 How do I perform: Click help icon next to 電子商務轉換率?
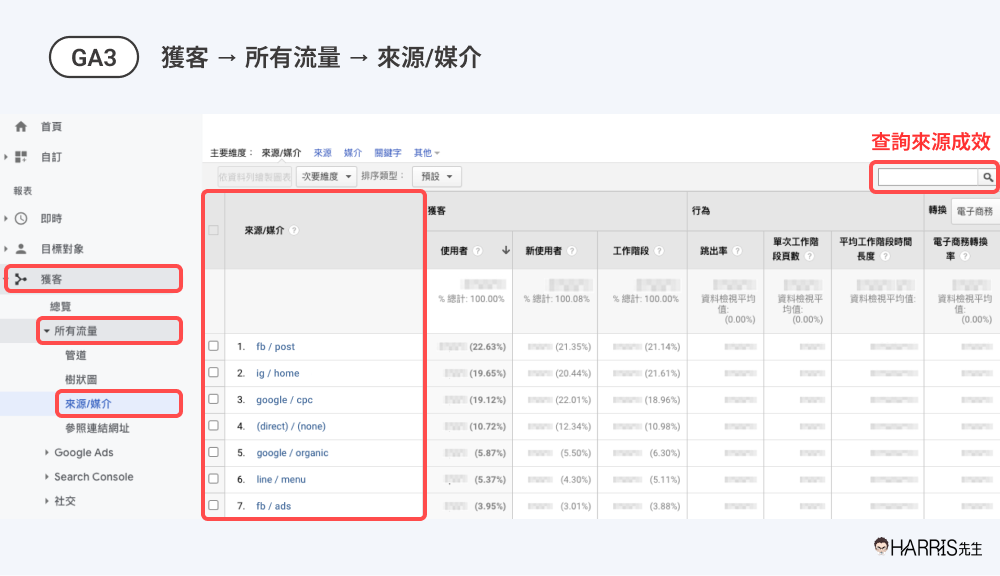965,256
